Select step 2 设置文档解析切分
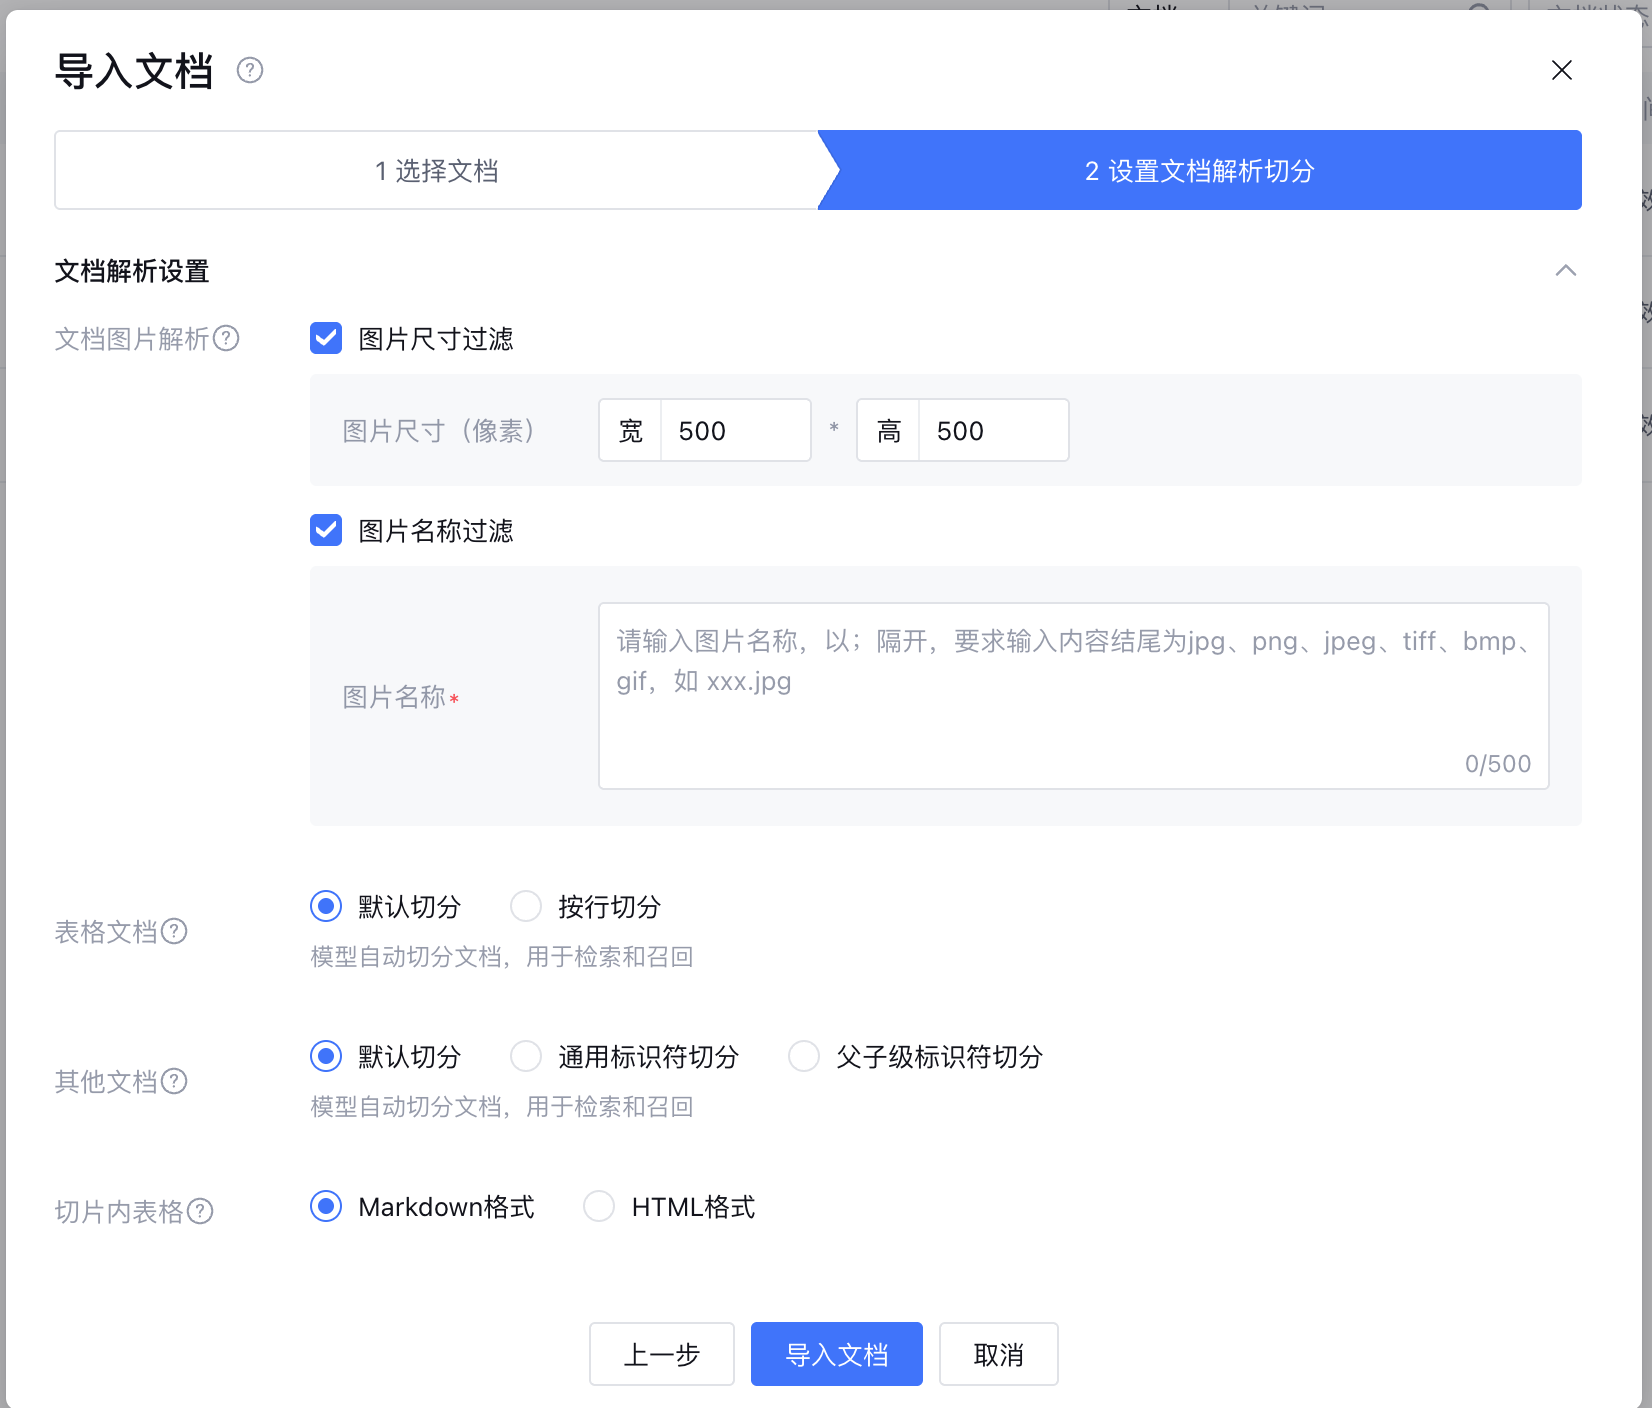The height and width of the screenshot is (1408, 1652). point(1200,170)
